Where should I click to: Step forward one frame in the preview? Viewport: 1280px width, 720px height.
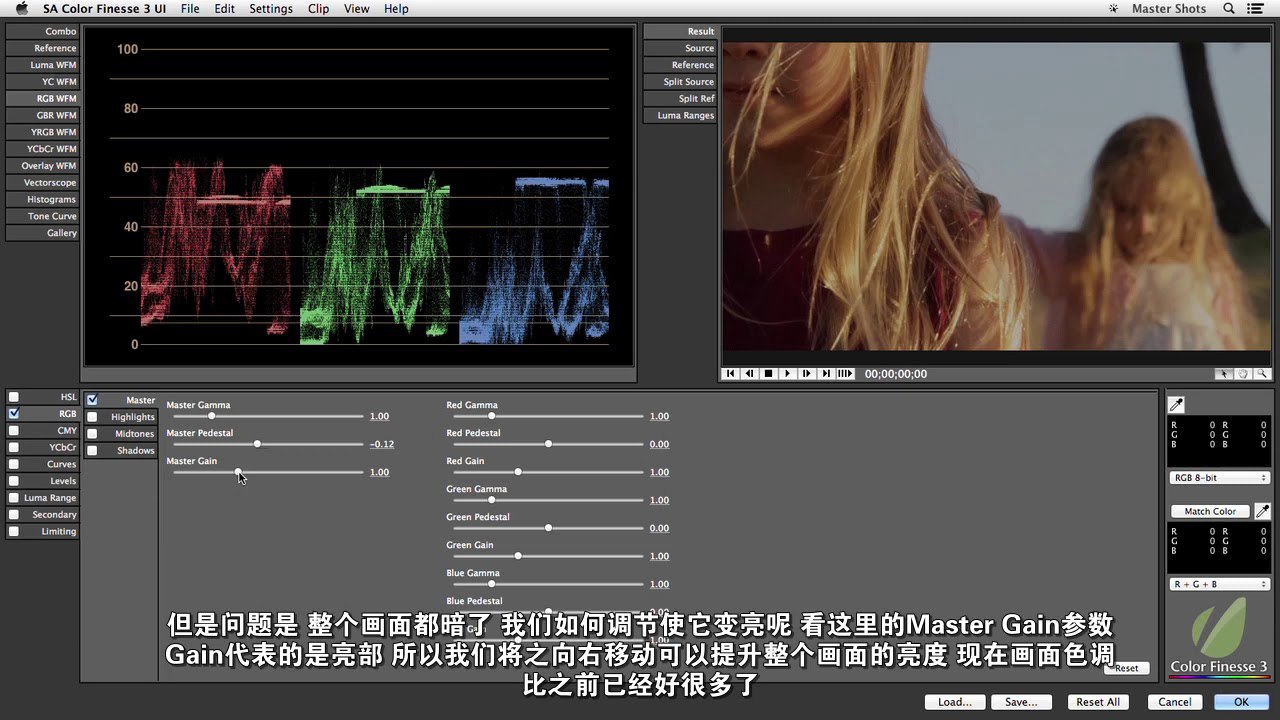807,374
